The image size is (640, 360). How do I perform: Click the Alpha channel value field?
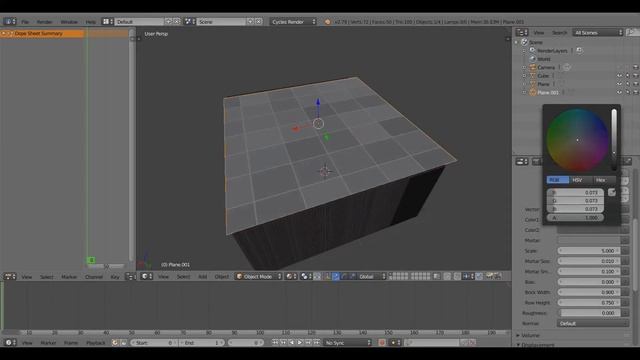click(x=575, y=218)
